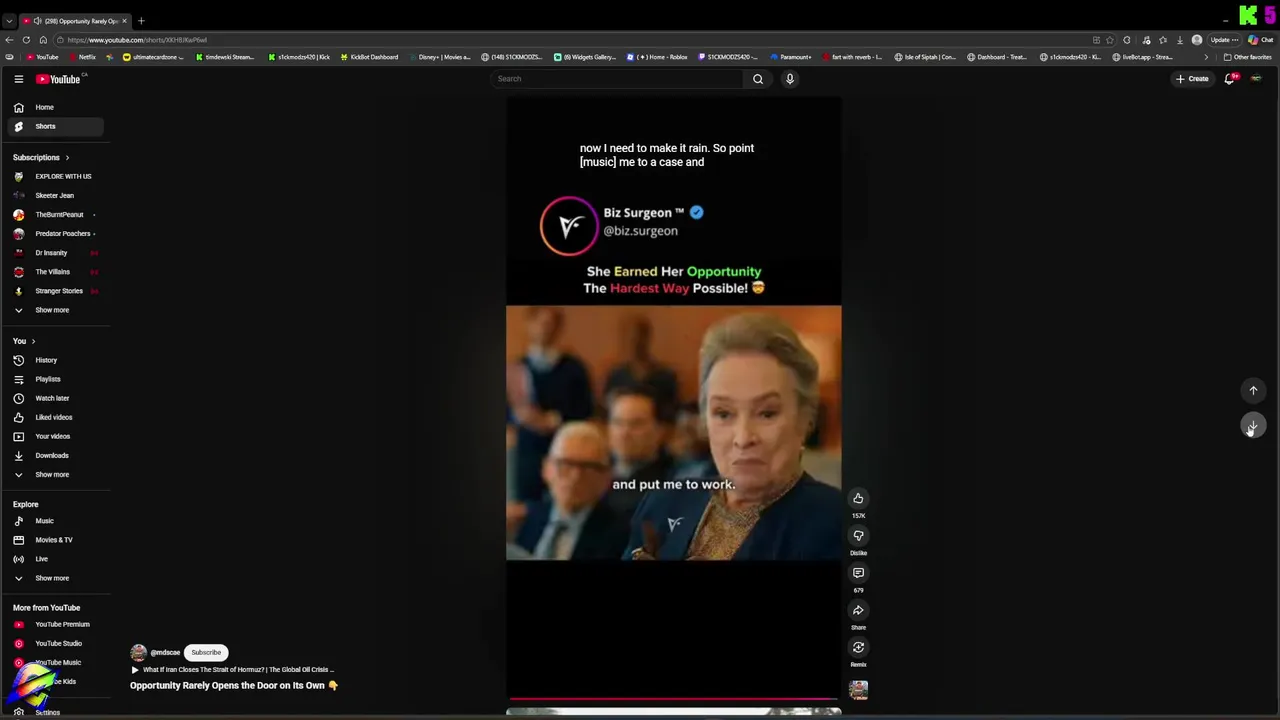Click the Create button
Viewport: 1280px width, 720px height.
tap(1192, 79)
